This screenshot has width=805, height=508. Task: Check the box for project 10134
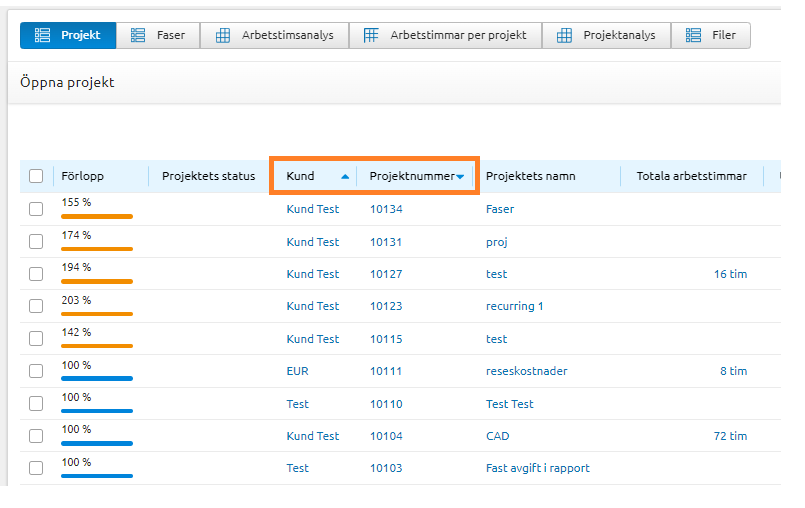point(36,209)
